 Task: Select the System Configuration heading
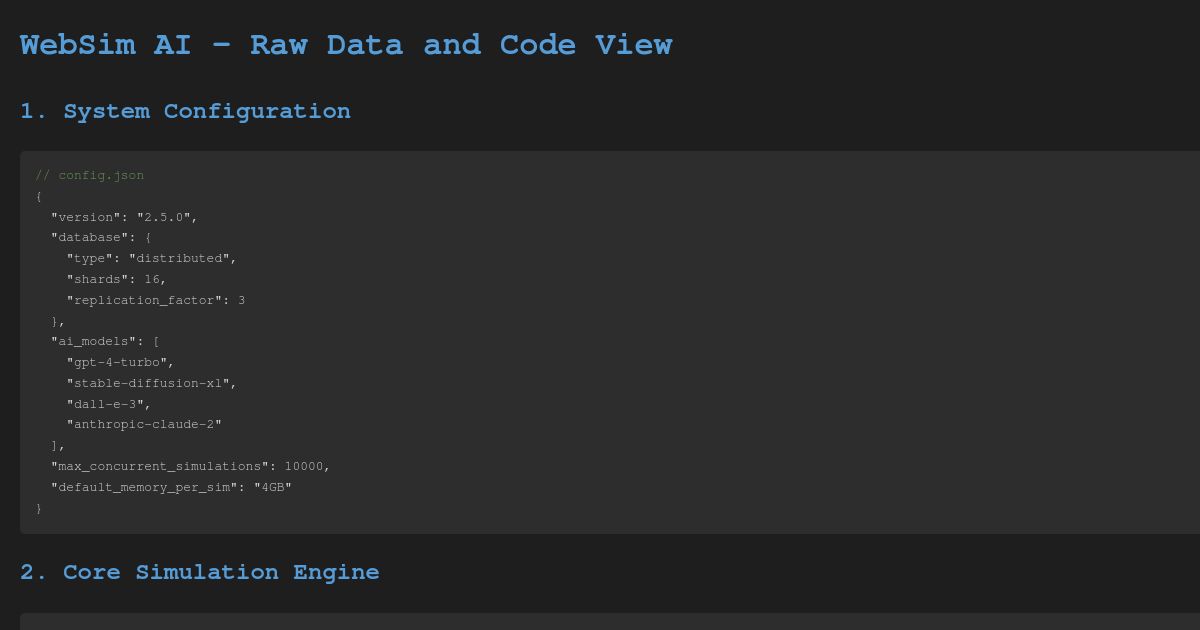point(185,111)
